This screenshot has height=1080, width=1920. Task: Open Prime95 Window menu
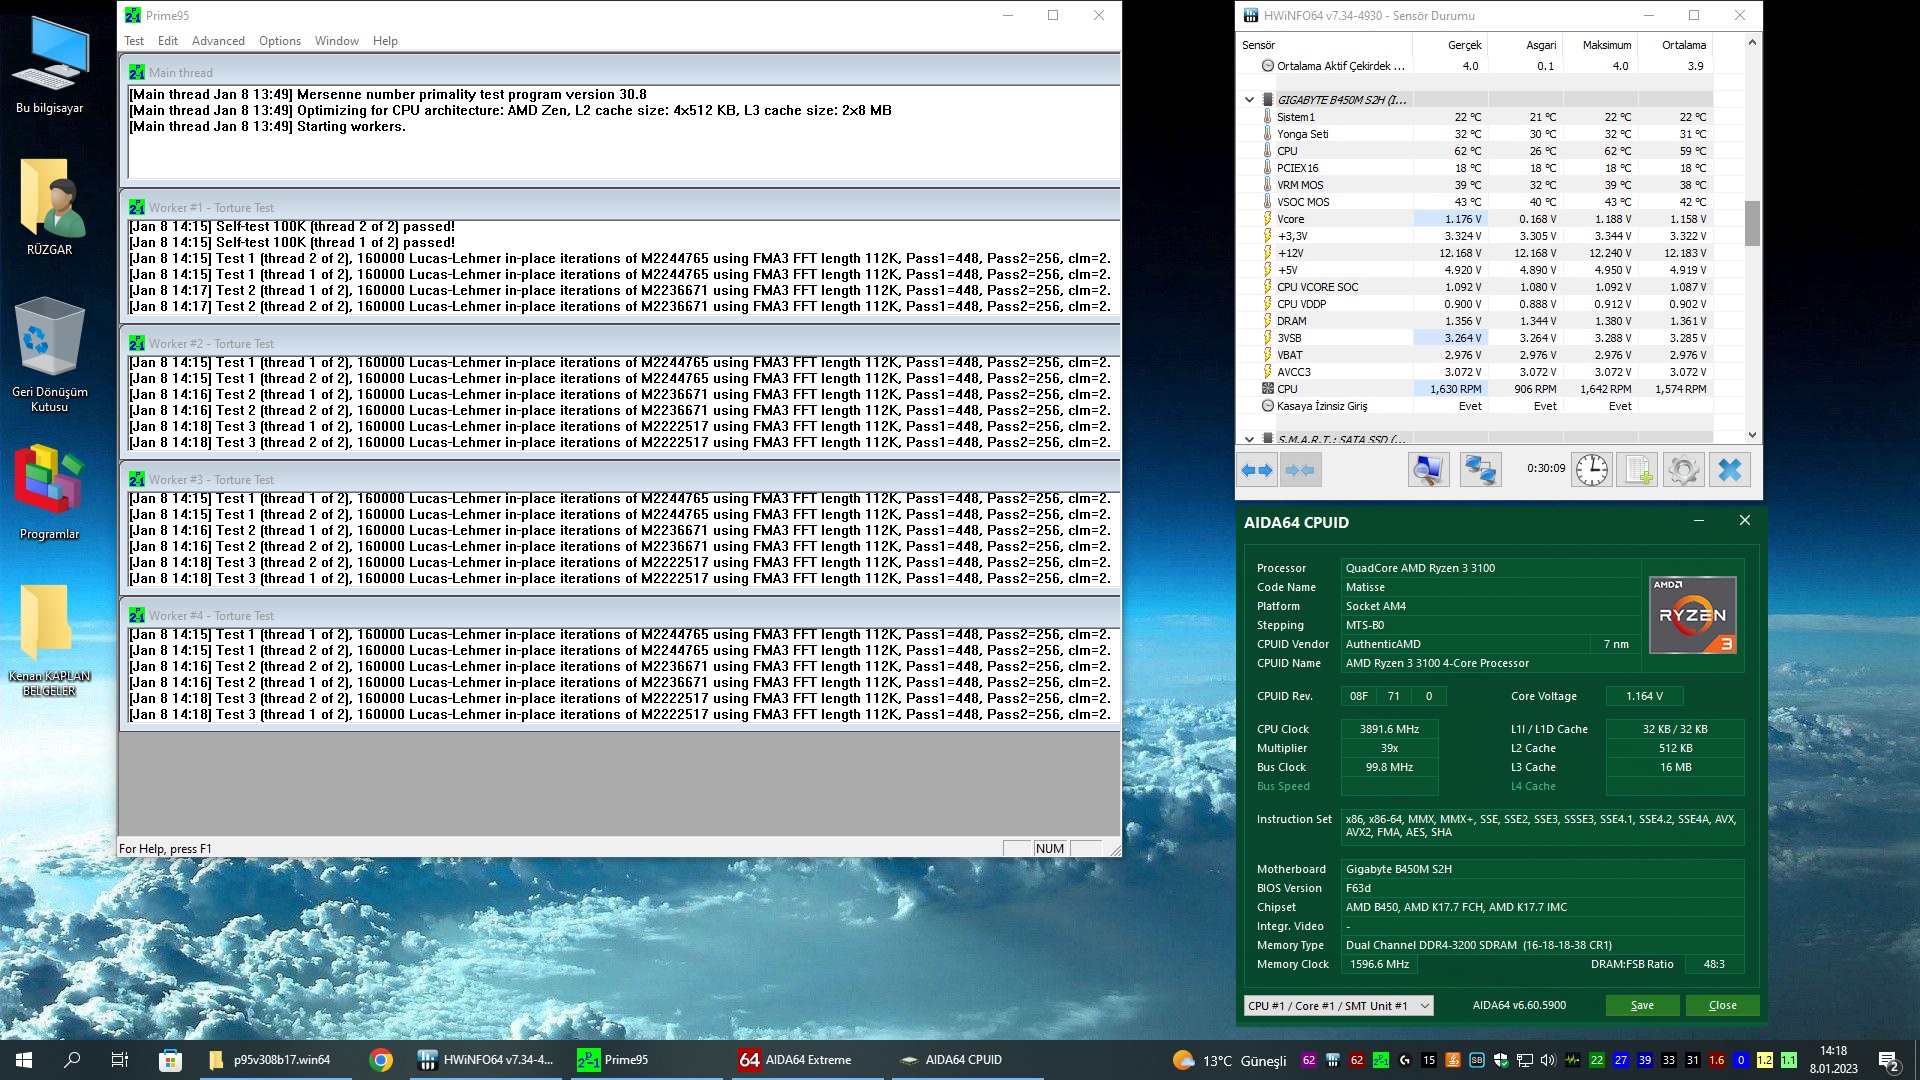(337, 41)
